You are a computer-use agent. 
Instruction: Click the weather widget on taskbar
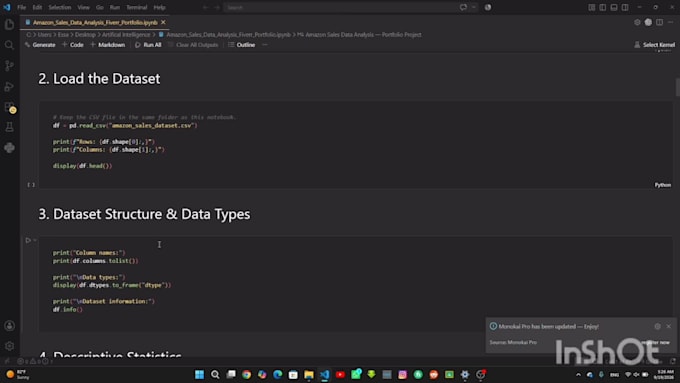click(17, 374)
